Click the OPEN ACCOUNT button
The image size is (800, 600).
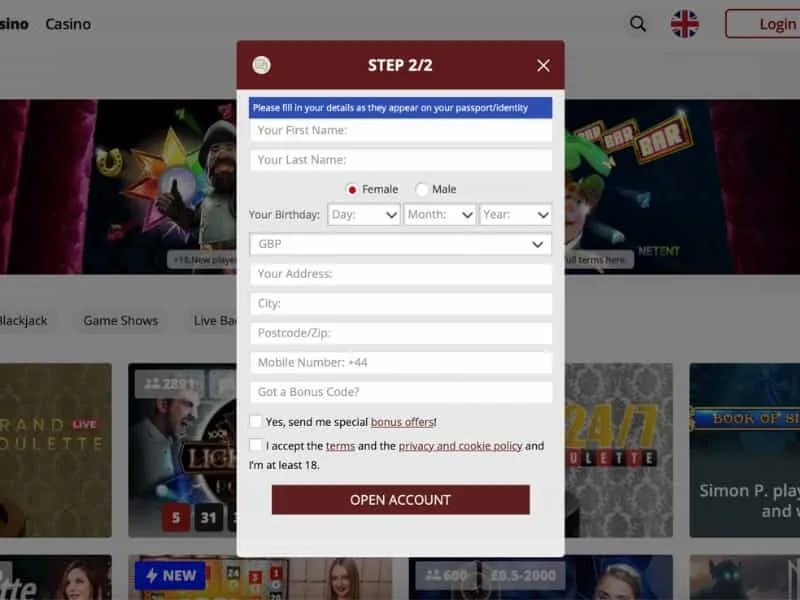[x=401, y=500]
